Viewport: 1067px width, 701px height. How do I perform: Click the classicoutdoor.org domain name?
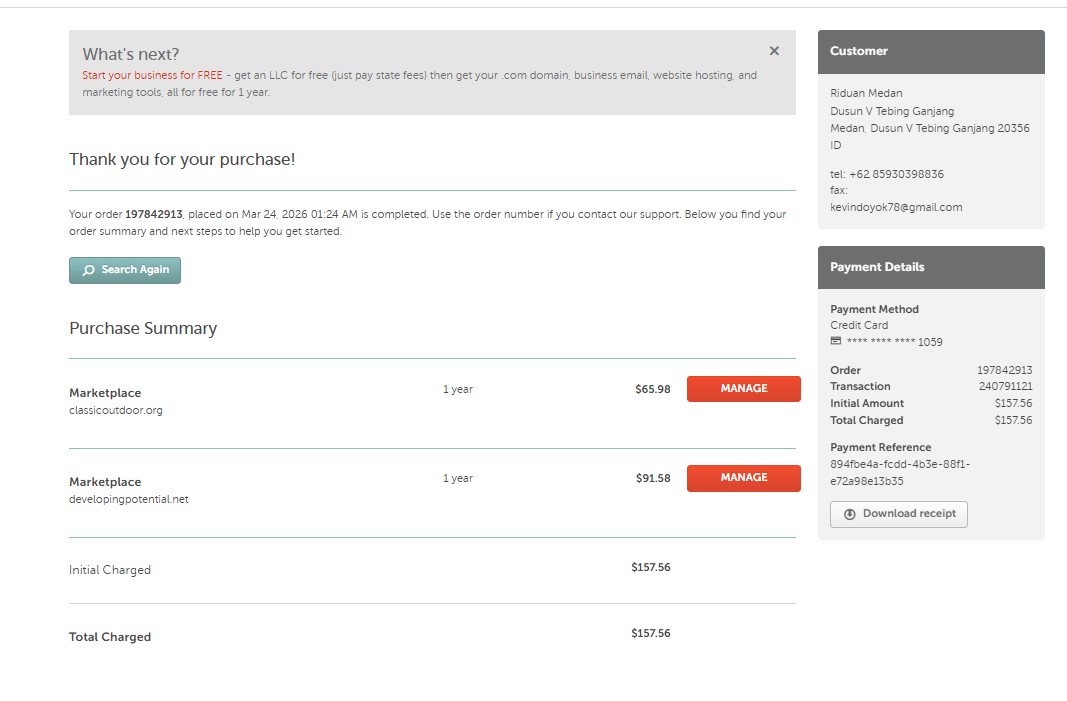click(x=116, y=410)
